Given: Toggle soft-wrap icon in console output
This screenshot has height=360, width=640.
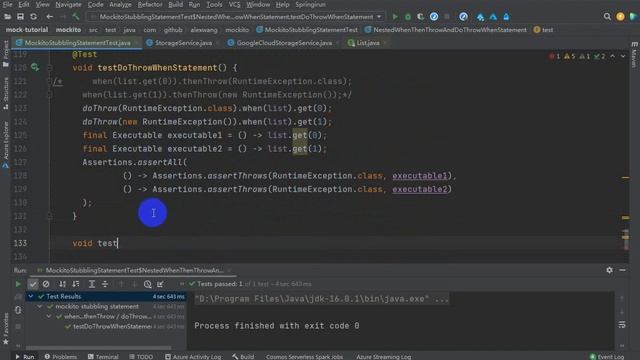Looking at the screenshot, I should [x=622, y=324].
